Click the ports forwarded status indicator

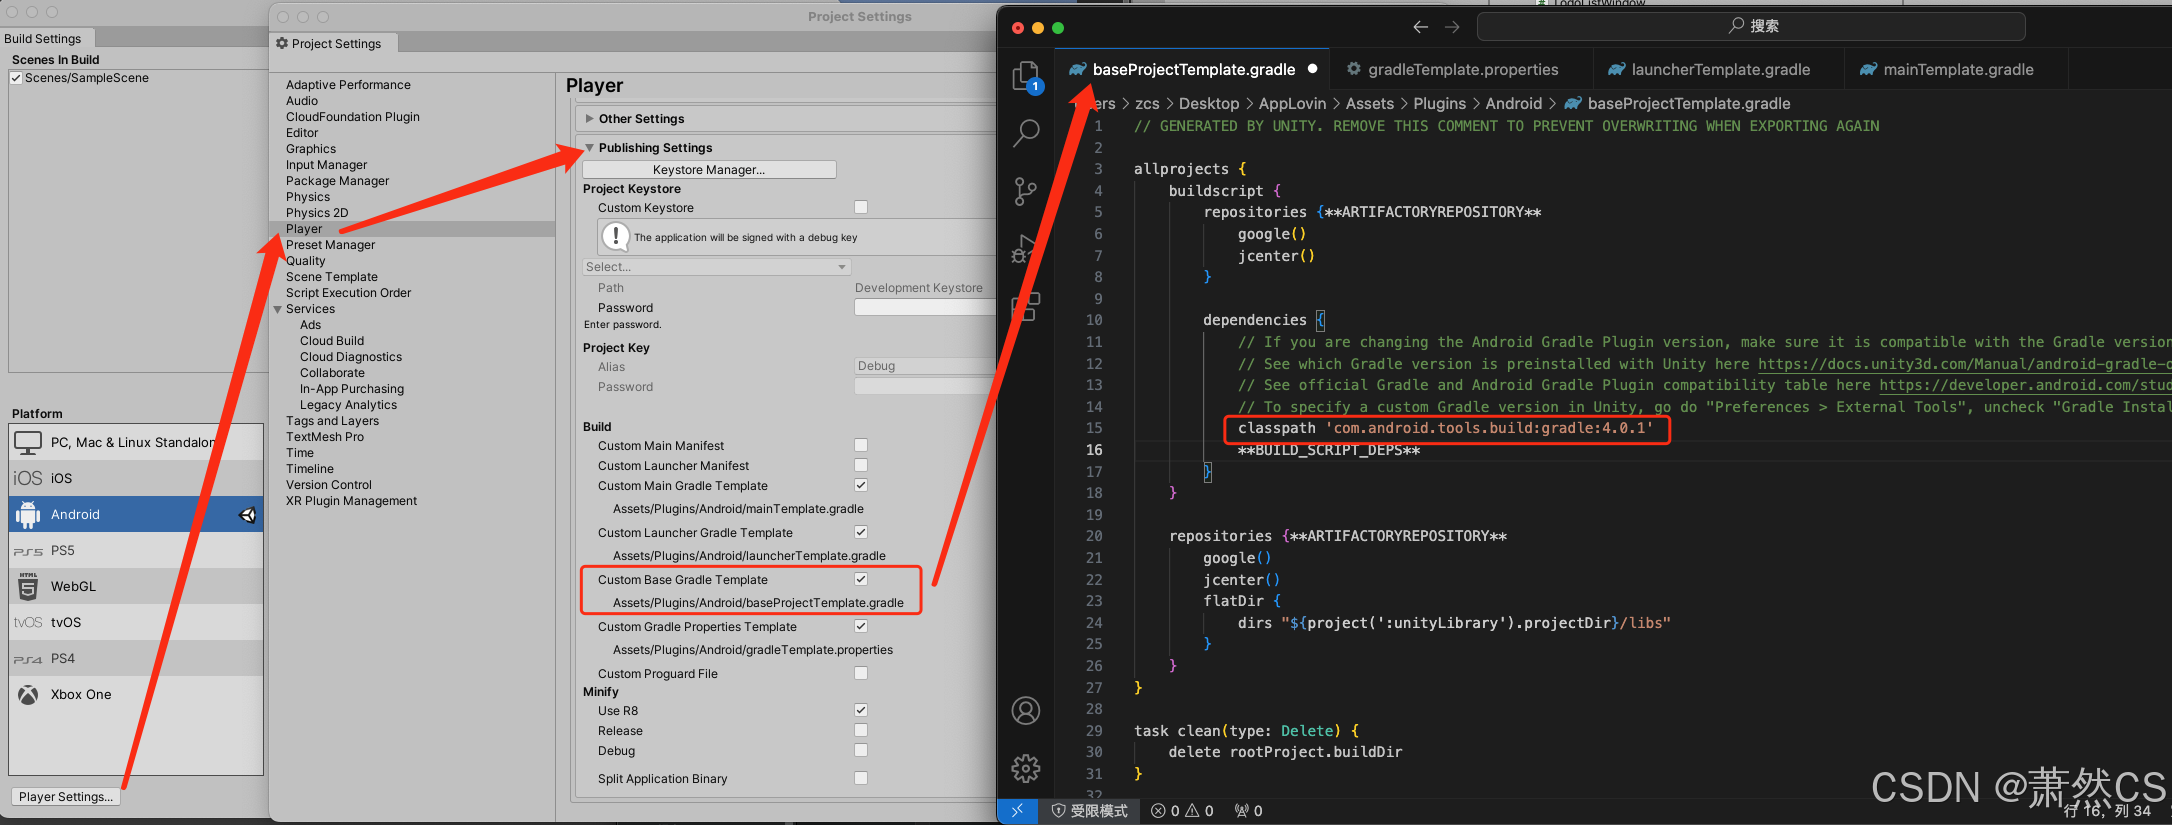(1249, 811)
